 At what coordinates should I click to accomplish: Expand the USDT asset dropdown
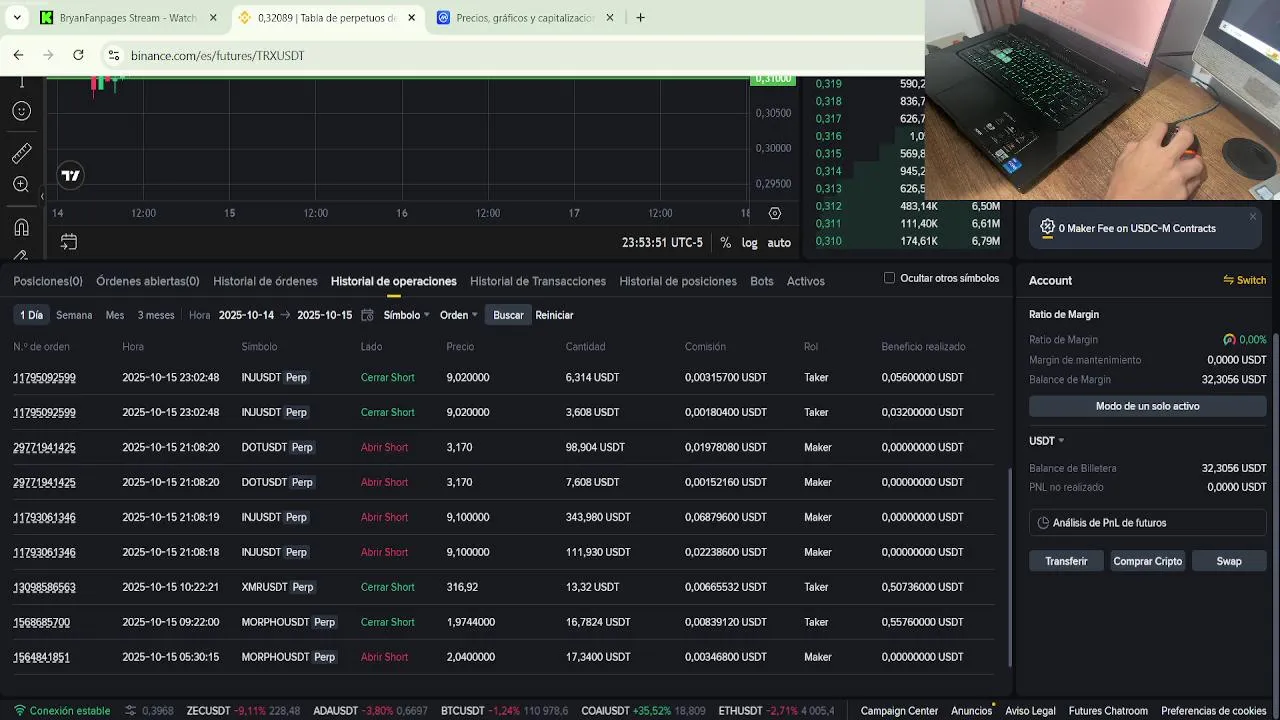(1047, 441)
